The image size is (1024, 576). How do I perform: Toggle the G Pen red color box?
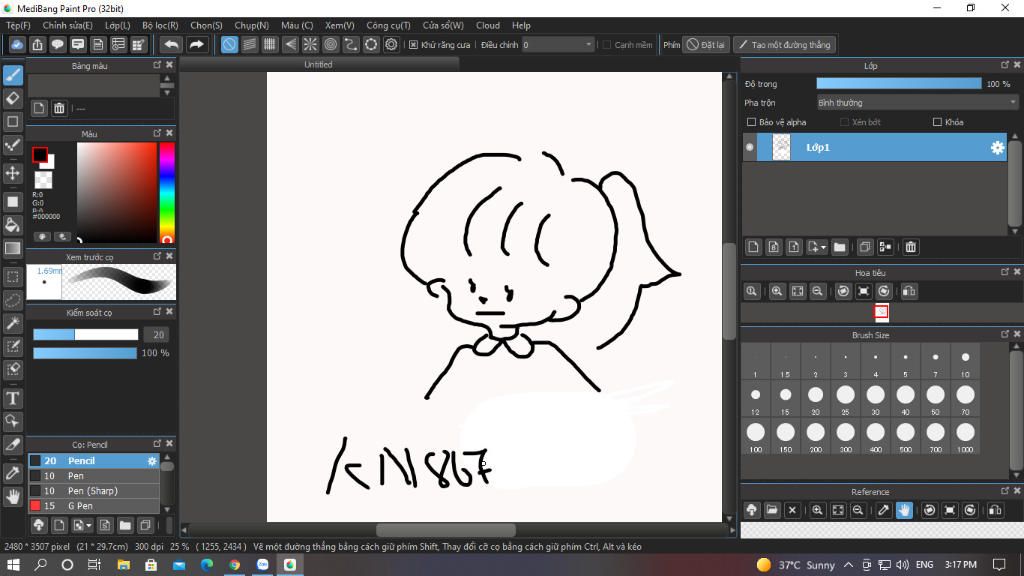point(35,505)
